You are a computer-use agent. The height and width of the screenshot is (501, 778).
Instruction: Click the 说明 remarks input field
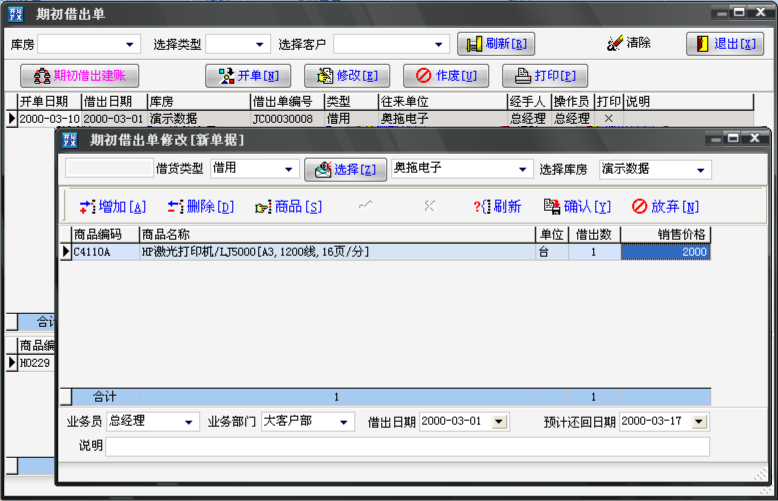click(x=407, y=446)
